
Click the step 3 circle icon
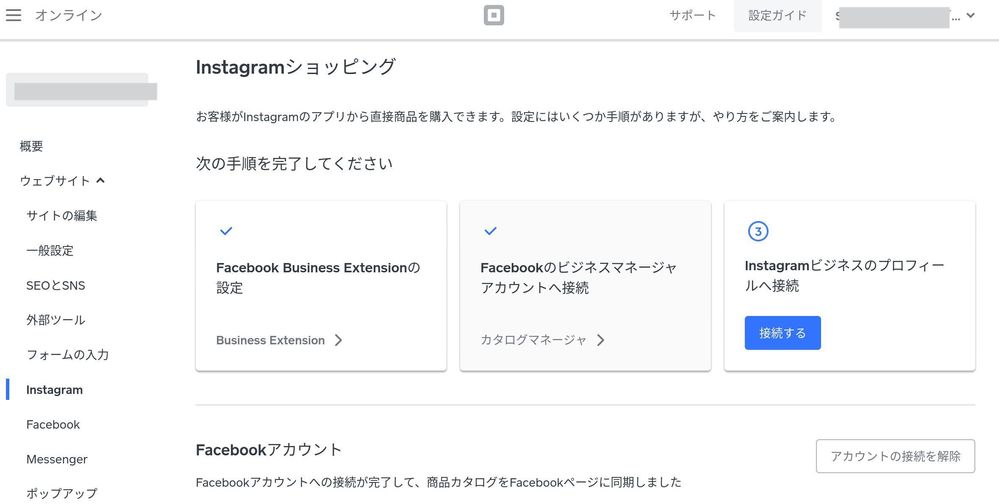click(x=757, y=232)
